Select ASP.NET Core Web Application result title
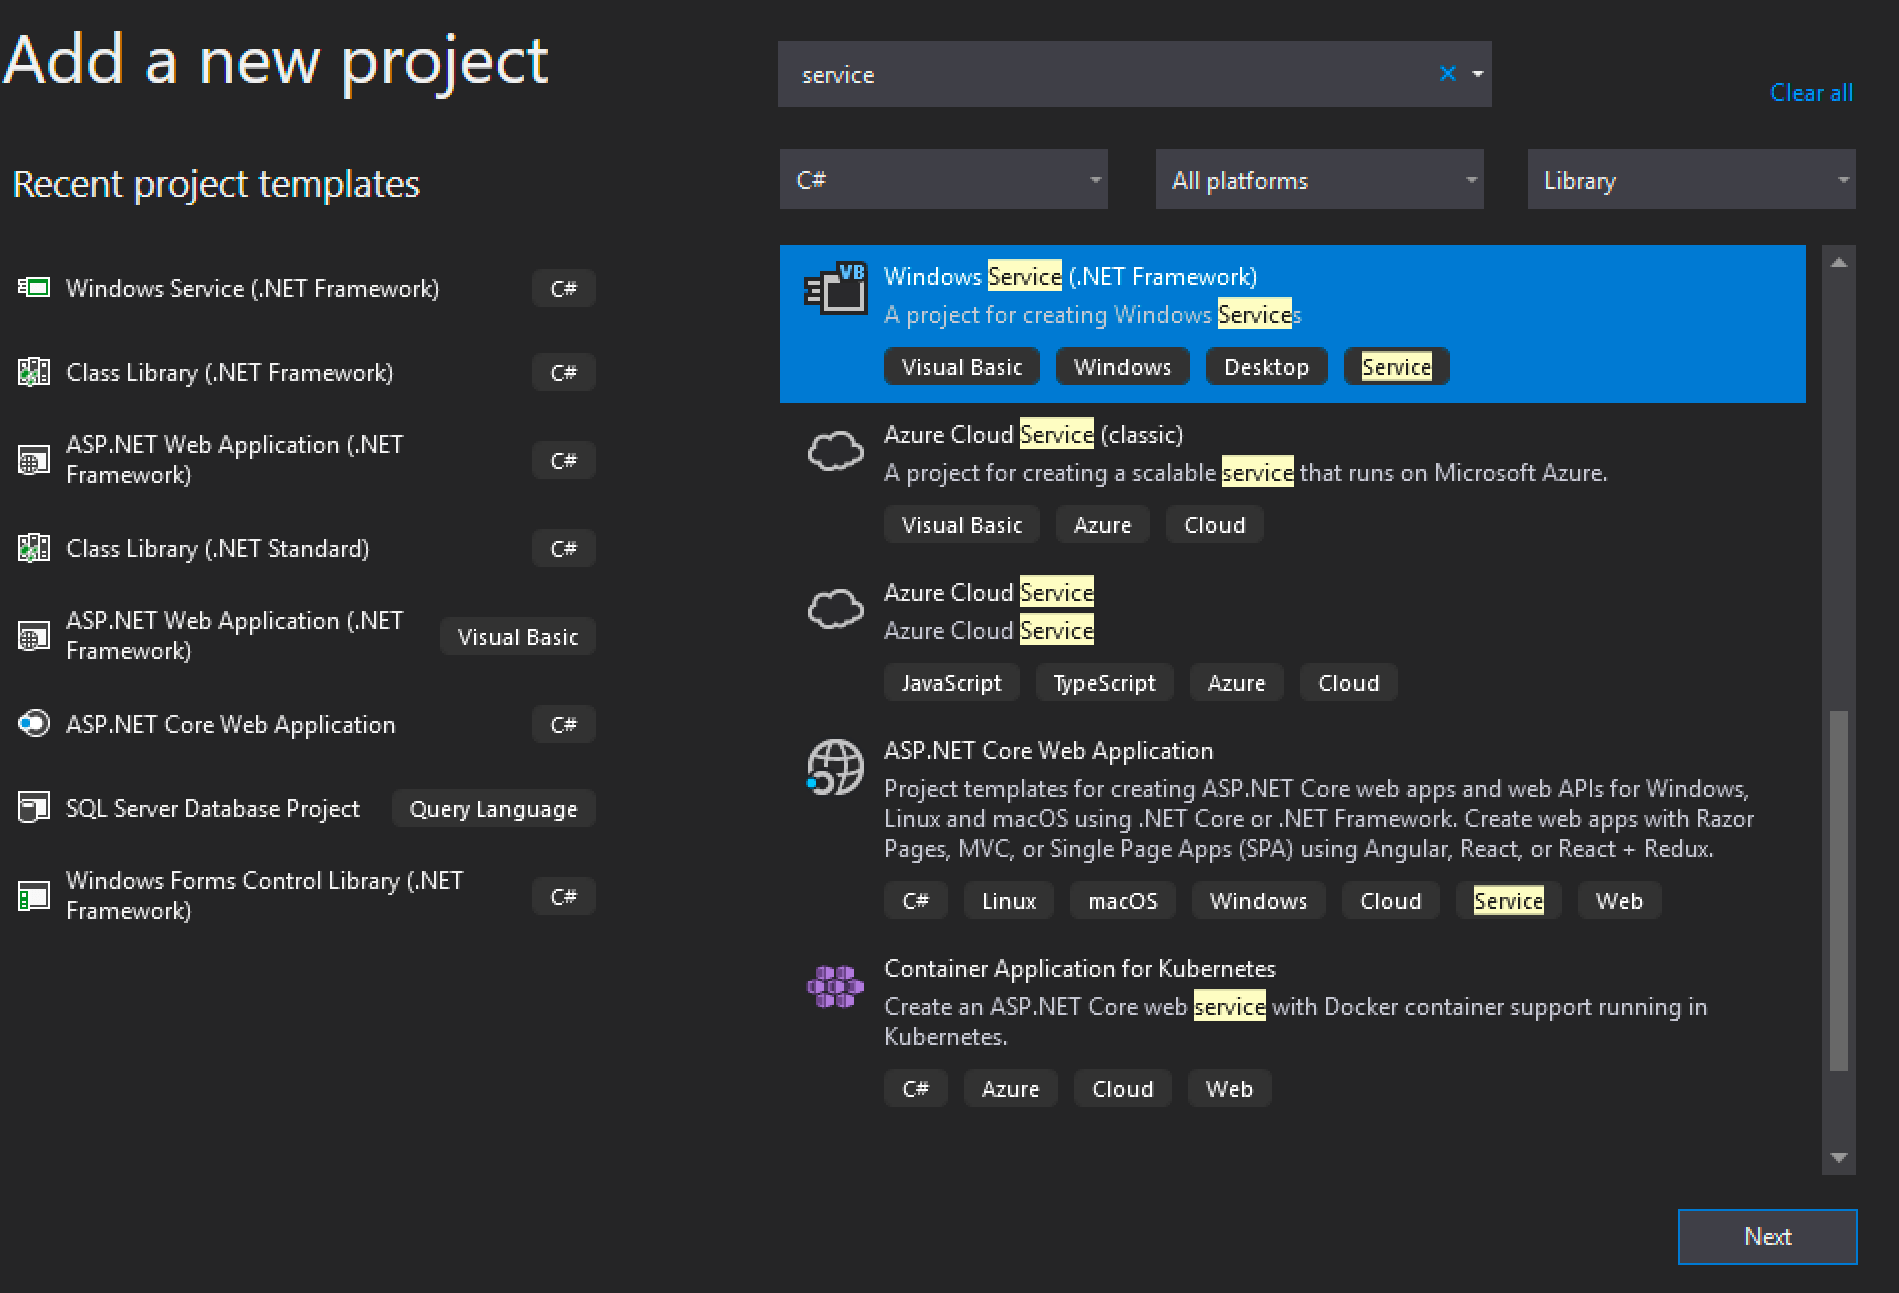Viewport: 1899px width, 1293px height. coord(1048,750)
